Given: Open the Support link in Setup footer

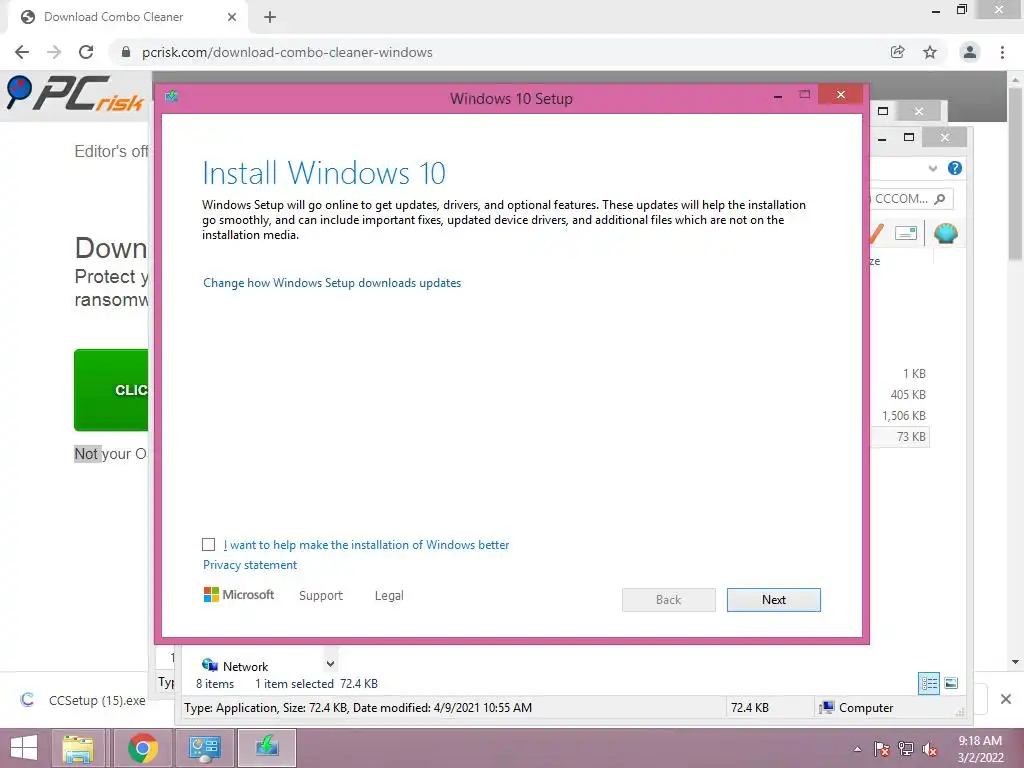Looking at the screenshot, I should tap(321, 596).
